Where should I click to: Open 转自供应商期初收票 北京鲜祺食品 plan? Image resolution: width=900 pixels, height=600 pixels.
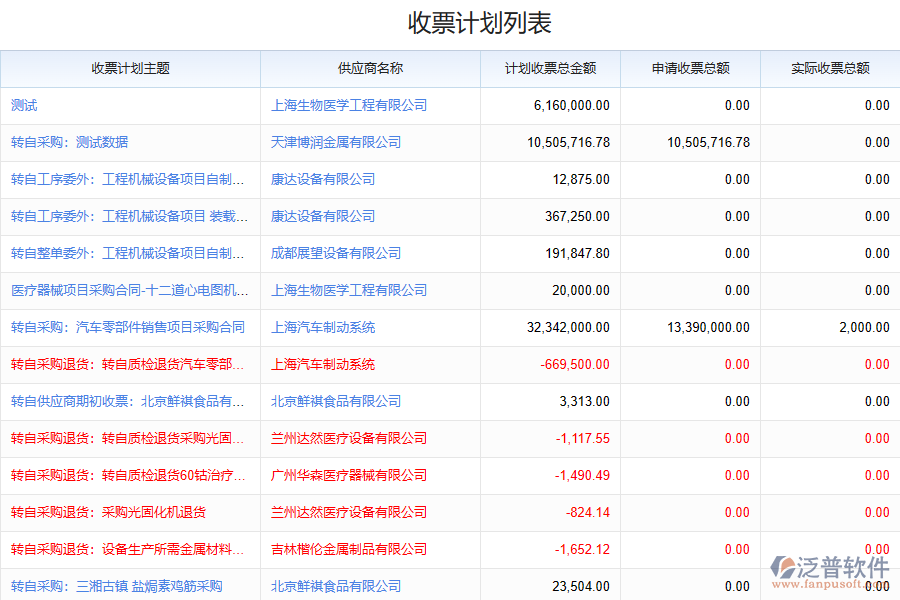pos(128,401)
